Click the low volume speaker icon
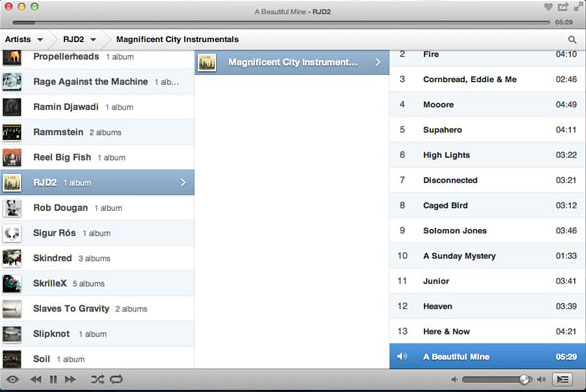 [x=454, y=379]
